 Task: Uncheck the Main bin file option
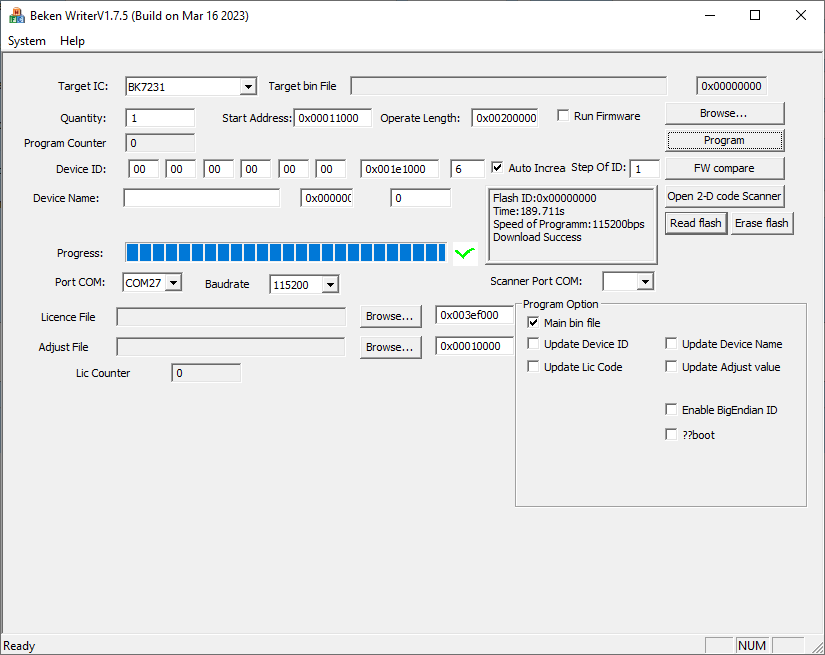pos(533,323)
